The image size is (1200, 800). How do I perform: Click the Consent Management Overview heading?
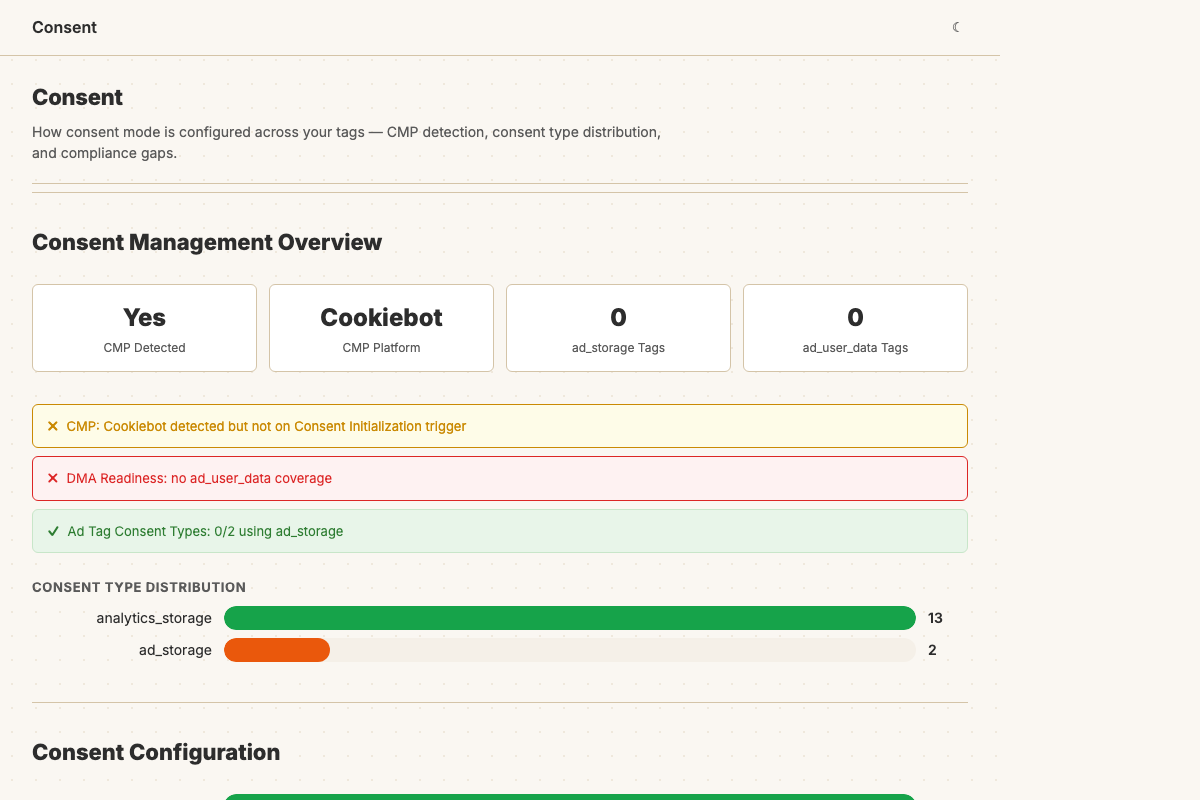tap(207, 242)
